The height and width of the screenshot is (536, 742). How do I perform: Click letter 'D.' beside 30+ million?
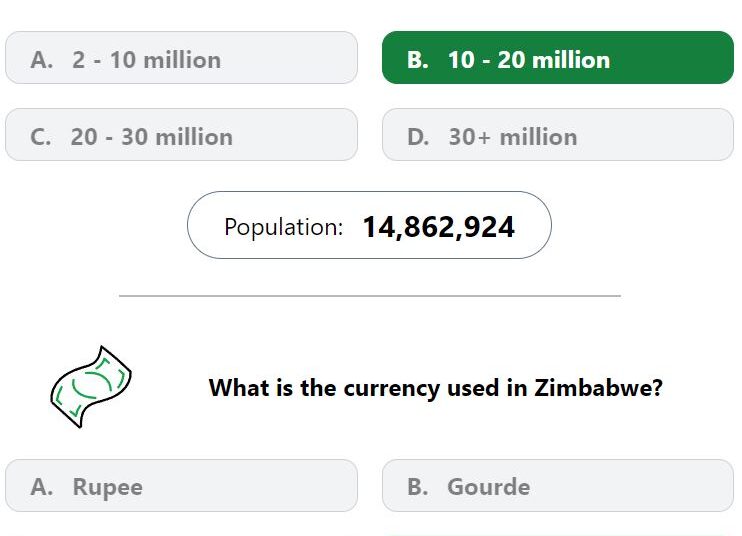(418, 137)
